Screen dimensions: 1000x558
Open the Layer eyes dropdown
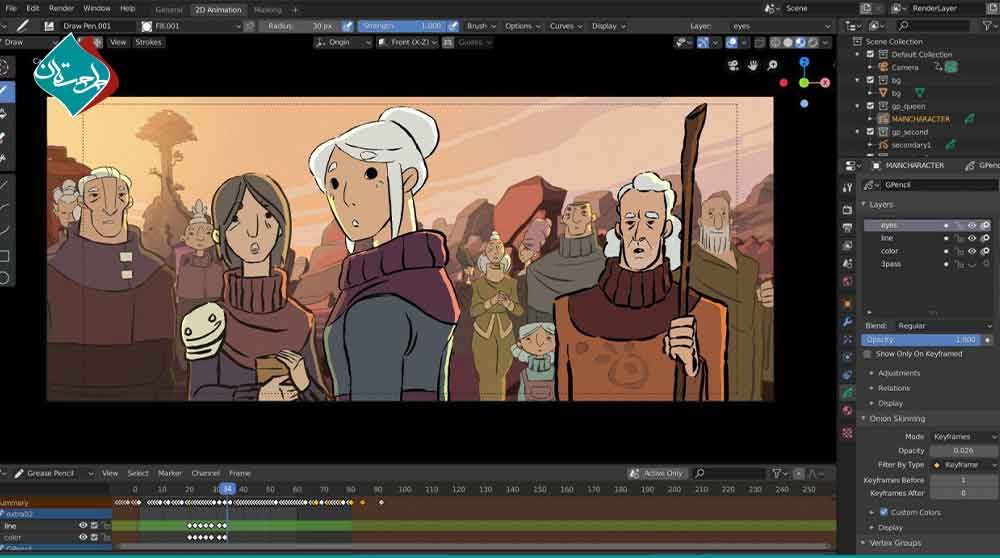781,26
